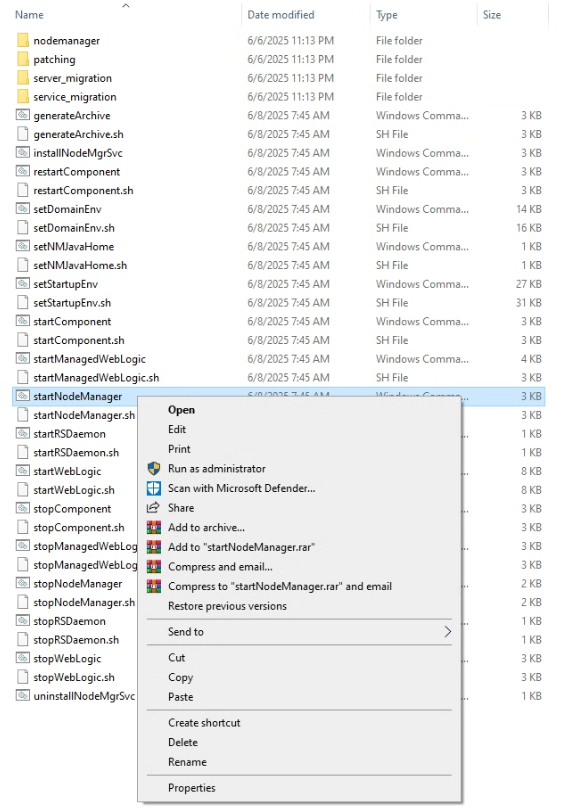This screenshot has height=808, width=564.
Task: Select the stopComponent.sh file name
Action: point(79,528)
